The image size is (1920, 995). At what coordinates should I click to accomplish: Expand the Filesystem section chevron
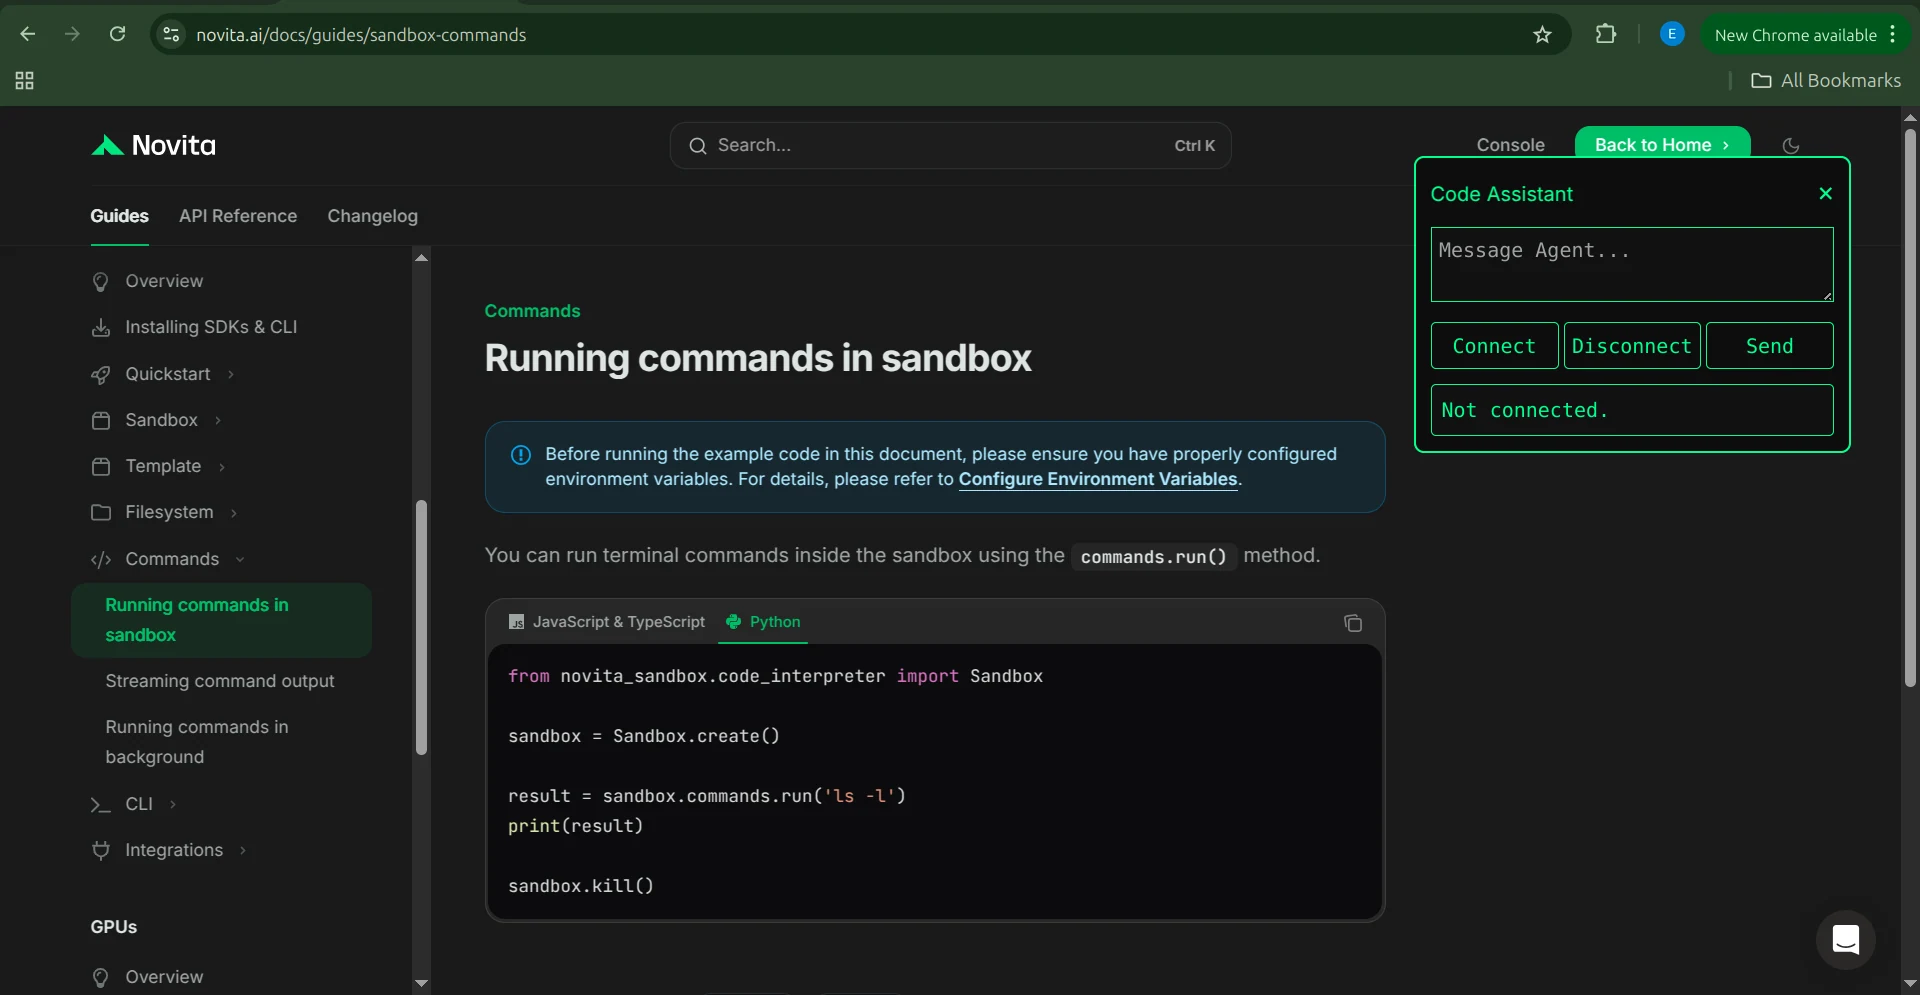pos(234,512)
